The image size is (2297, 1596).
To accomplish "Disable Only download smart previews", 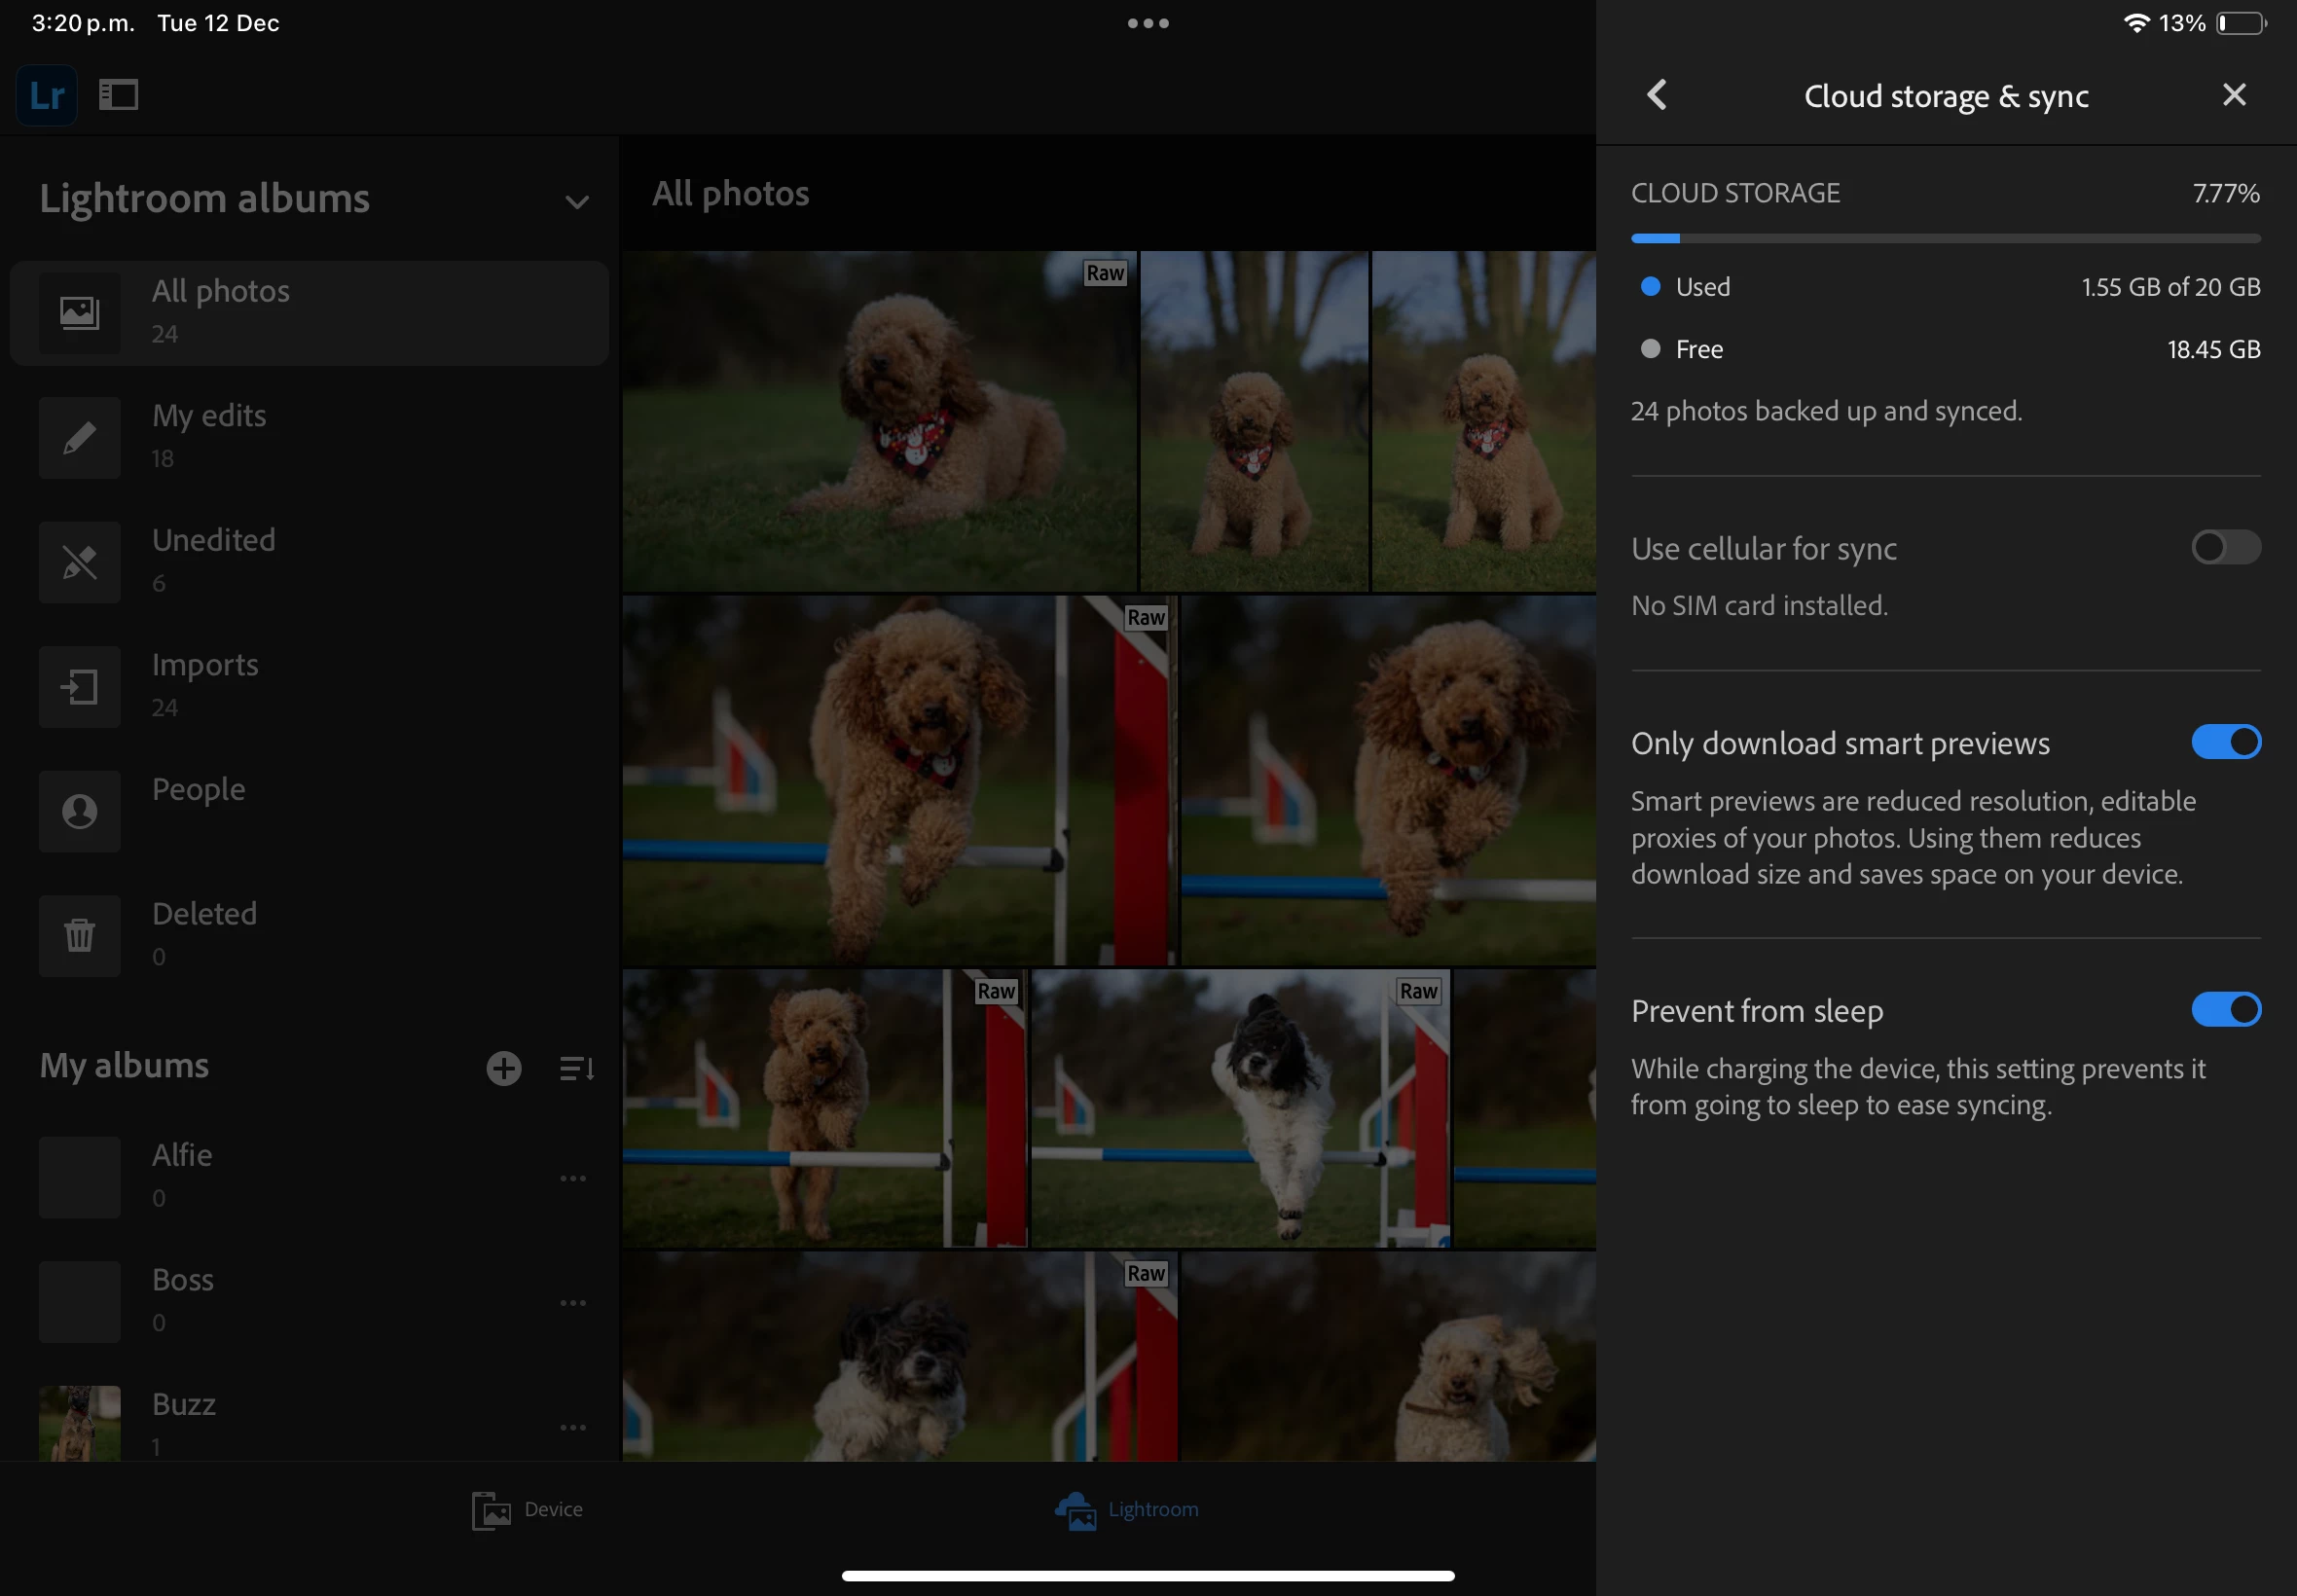I will click(x=2225, y=742).
